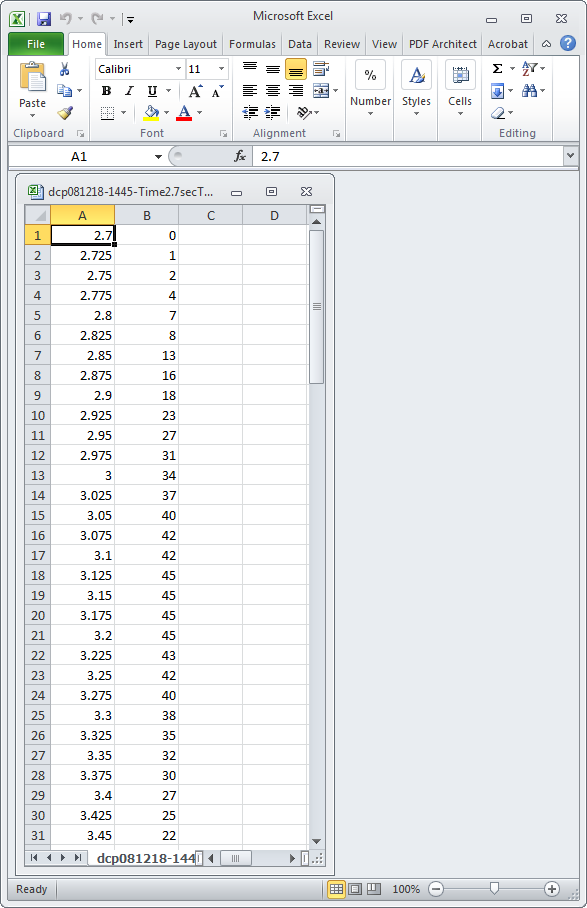Open Find & Select binoculars icon
The width and height of the screenshot is (587, 908).
(529, 90)
